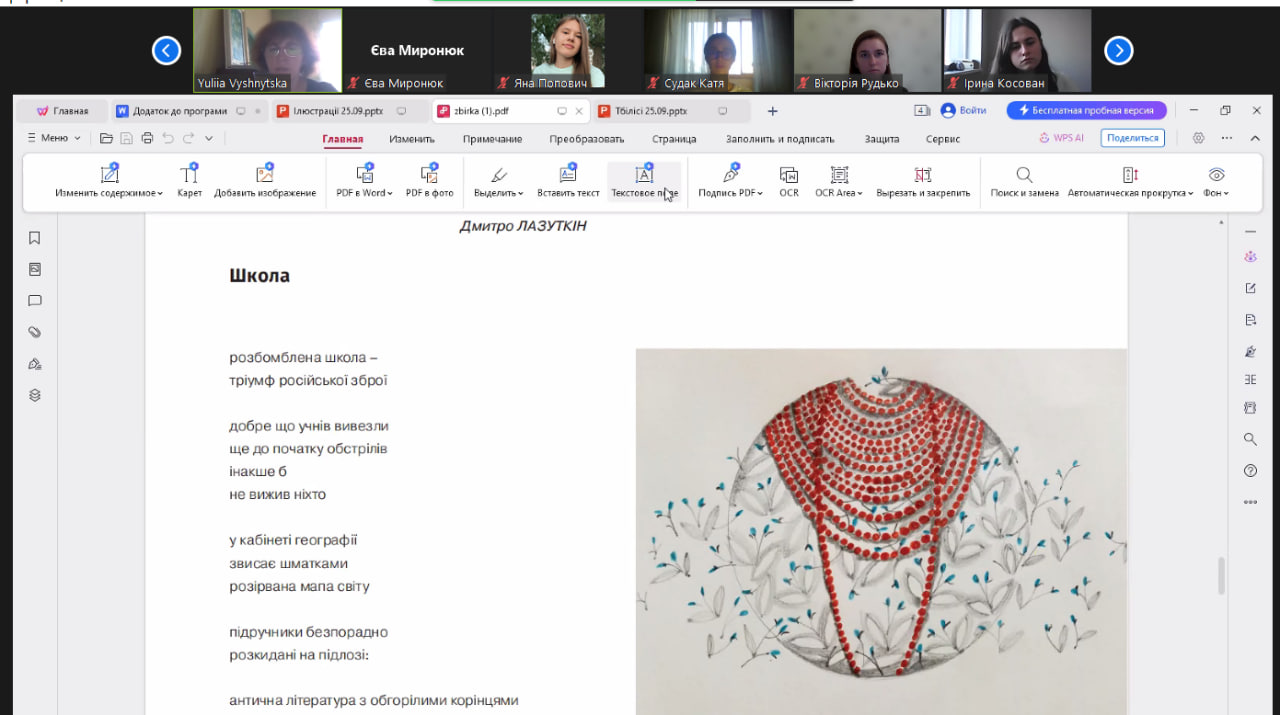
Task: Switch to the Ілюстрації 25.09.pptx document tab
Action: click(x=335, y=111)
